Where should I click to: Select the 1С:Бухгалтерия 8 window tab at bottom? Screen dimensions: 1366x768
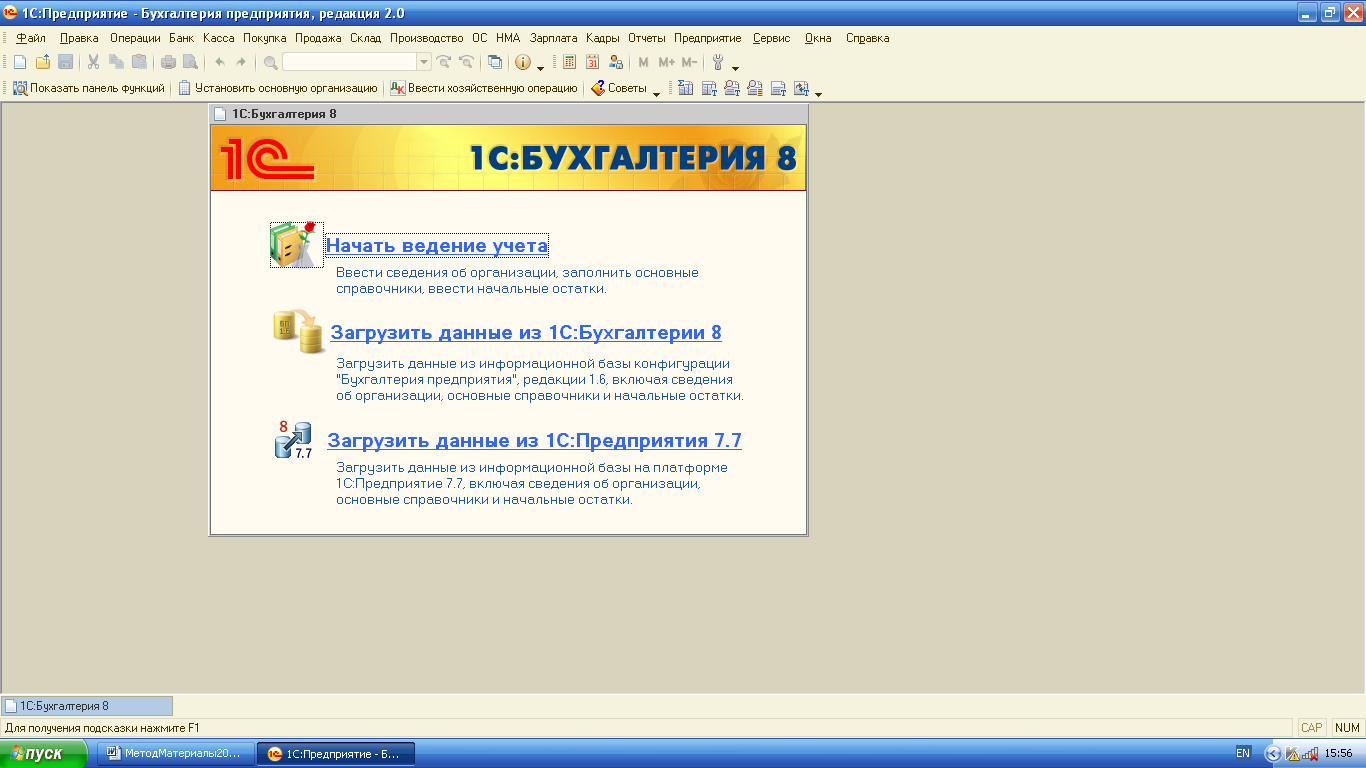(x=87, y=706)
